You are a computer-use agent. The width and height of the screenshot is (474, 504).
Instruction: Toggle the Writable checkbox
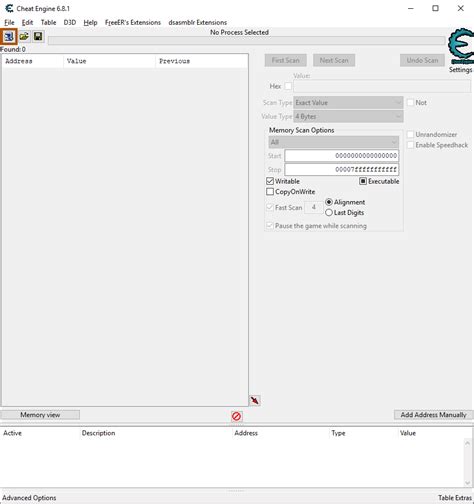[270, 181]
